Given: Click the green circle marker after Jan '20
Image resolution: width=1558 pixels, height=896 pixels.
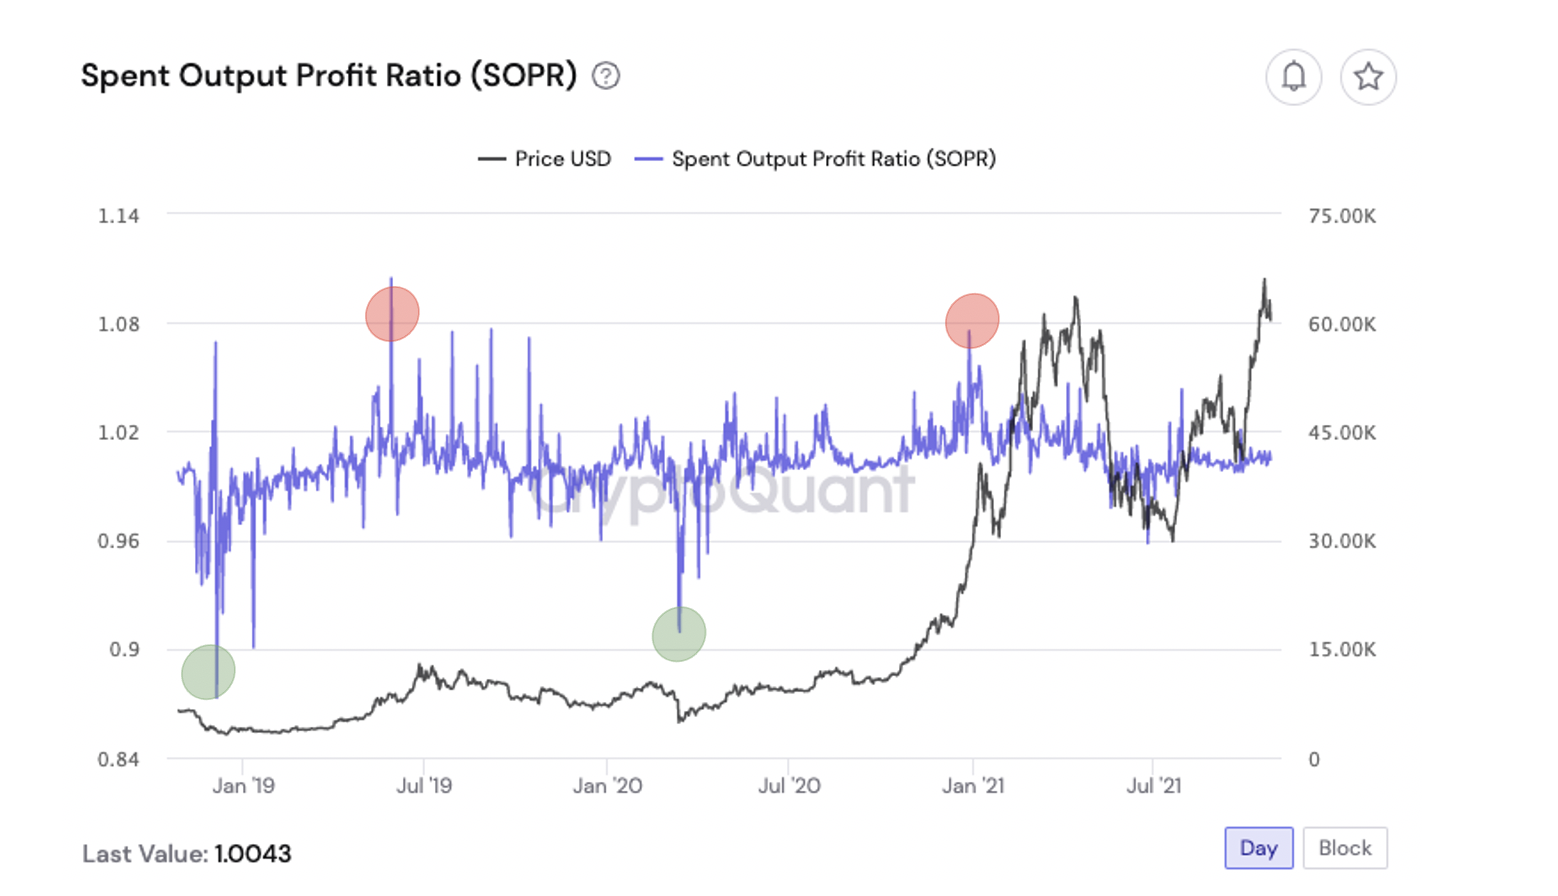Looking at the screenshot, I should pyautogui.click(x=677, y=632).
